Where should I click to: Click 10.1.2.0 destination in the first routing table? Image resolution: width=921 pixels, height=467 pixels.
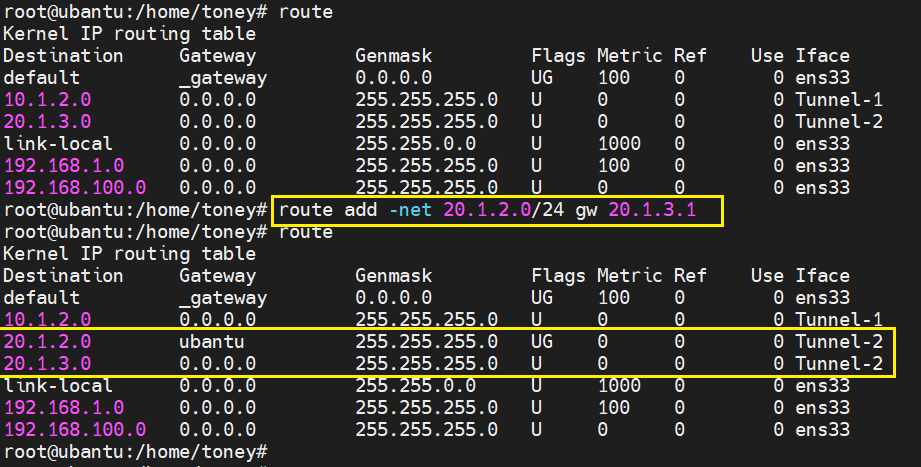point(48,100)
